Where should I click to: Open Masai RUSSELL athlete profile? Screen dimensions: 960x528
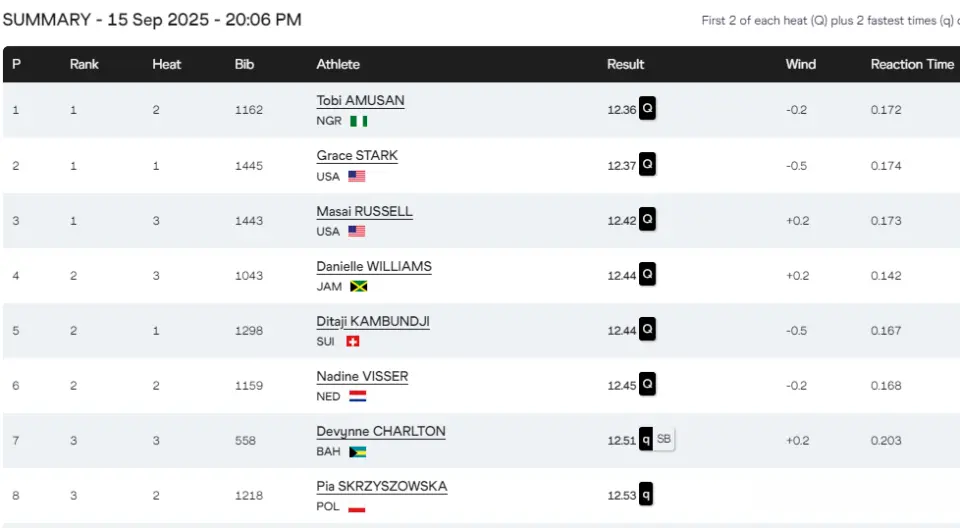pos(364,211)
